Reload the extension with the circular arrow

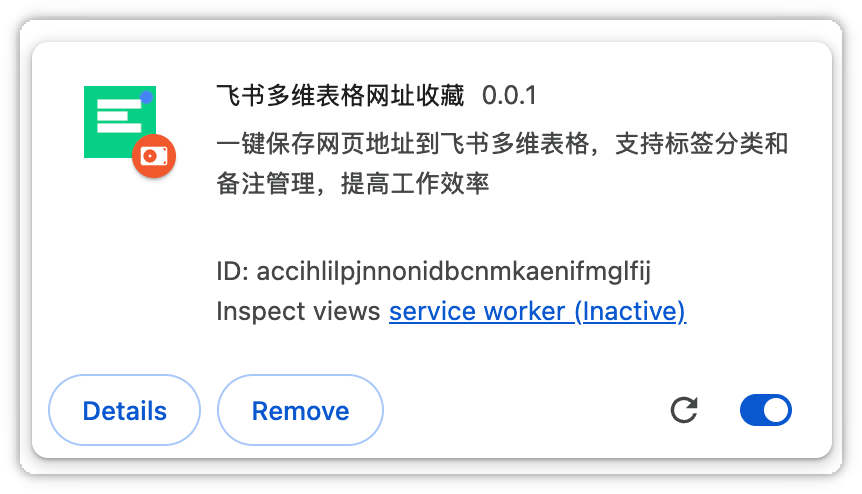(684, 410)
